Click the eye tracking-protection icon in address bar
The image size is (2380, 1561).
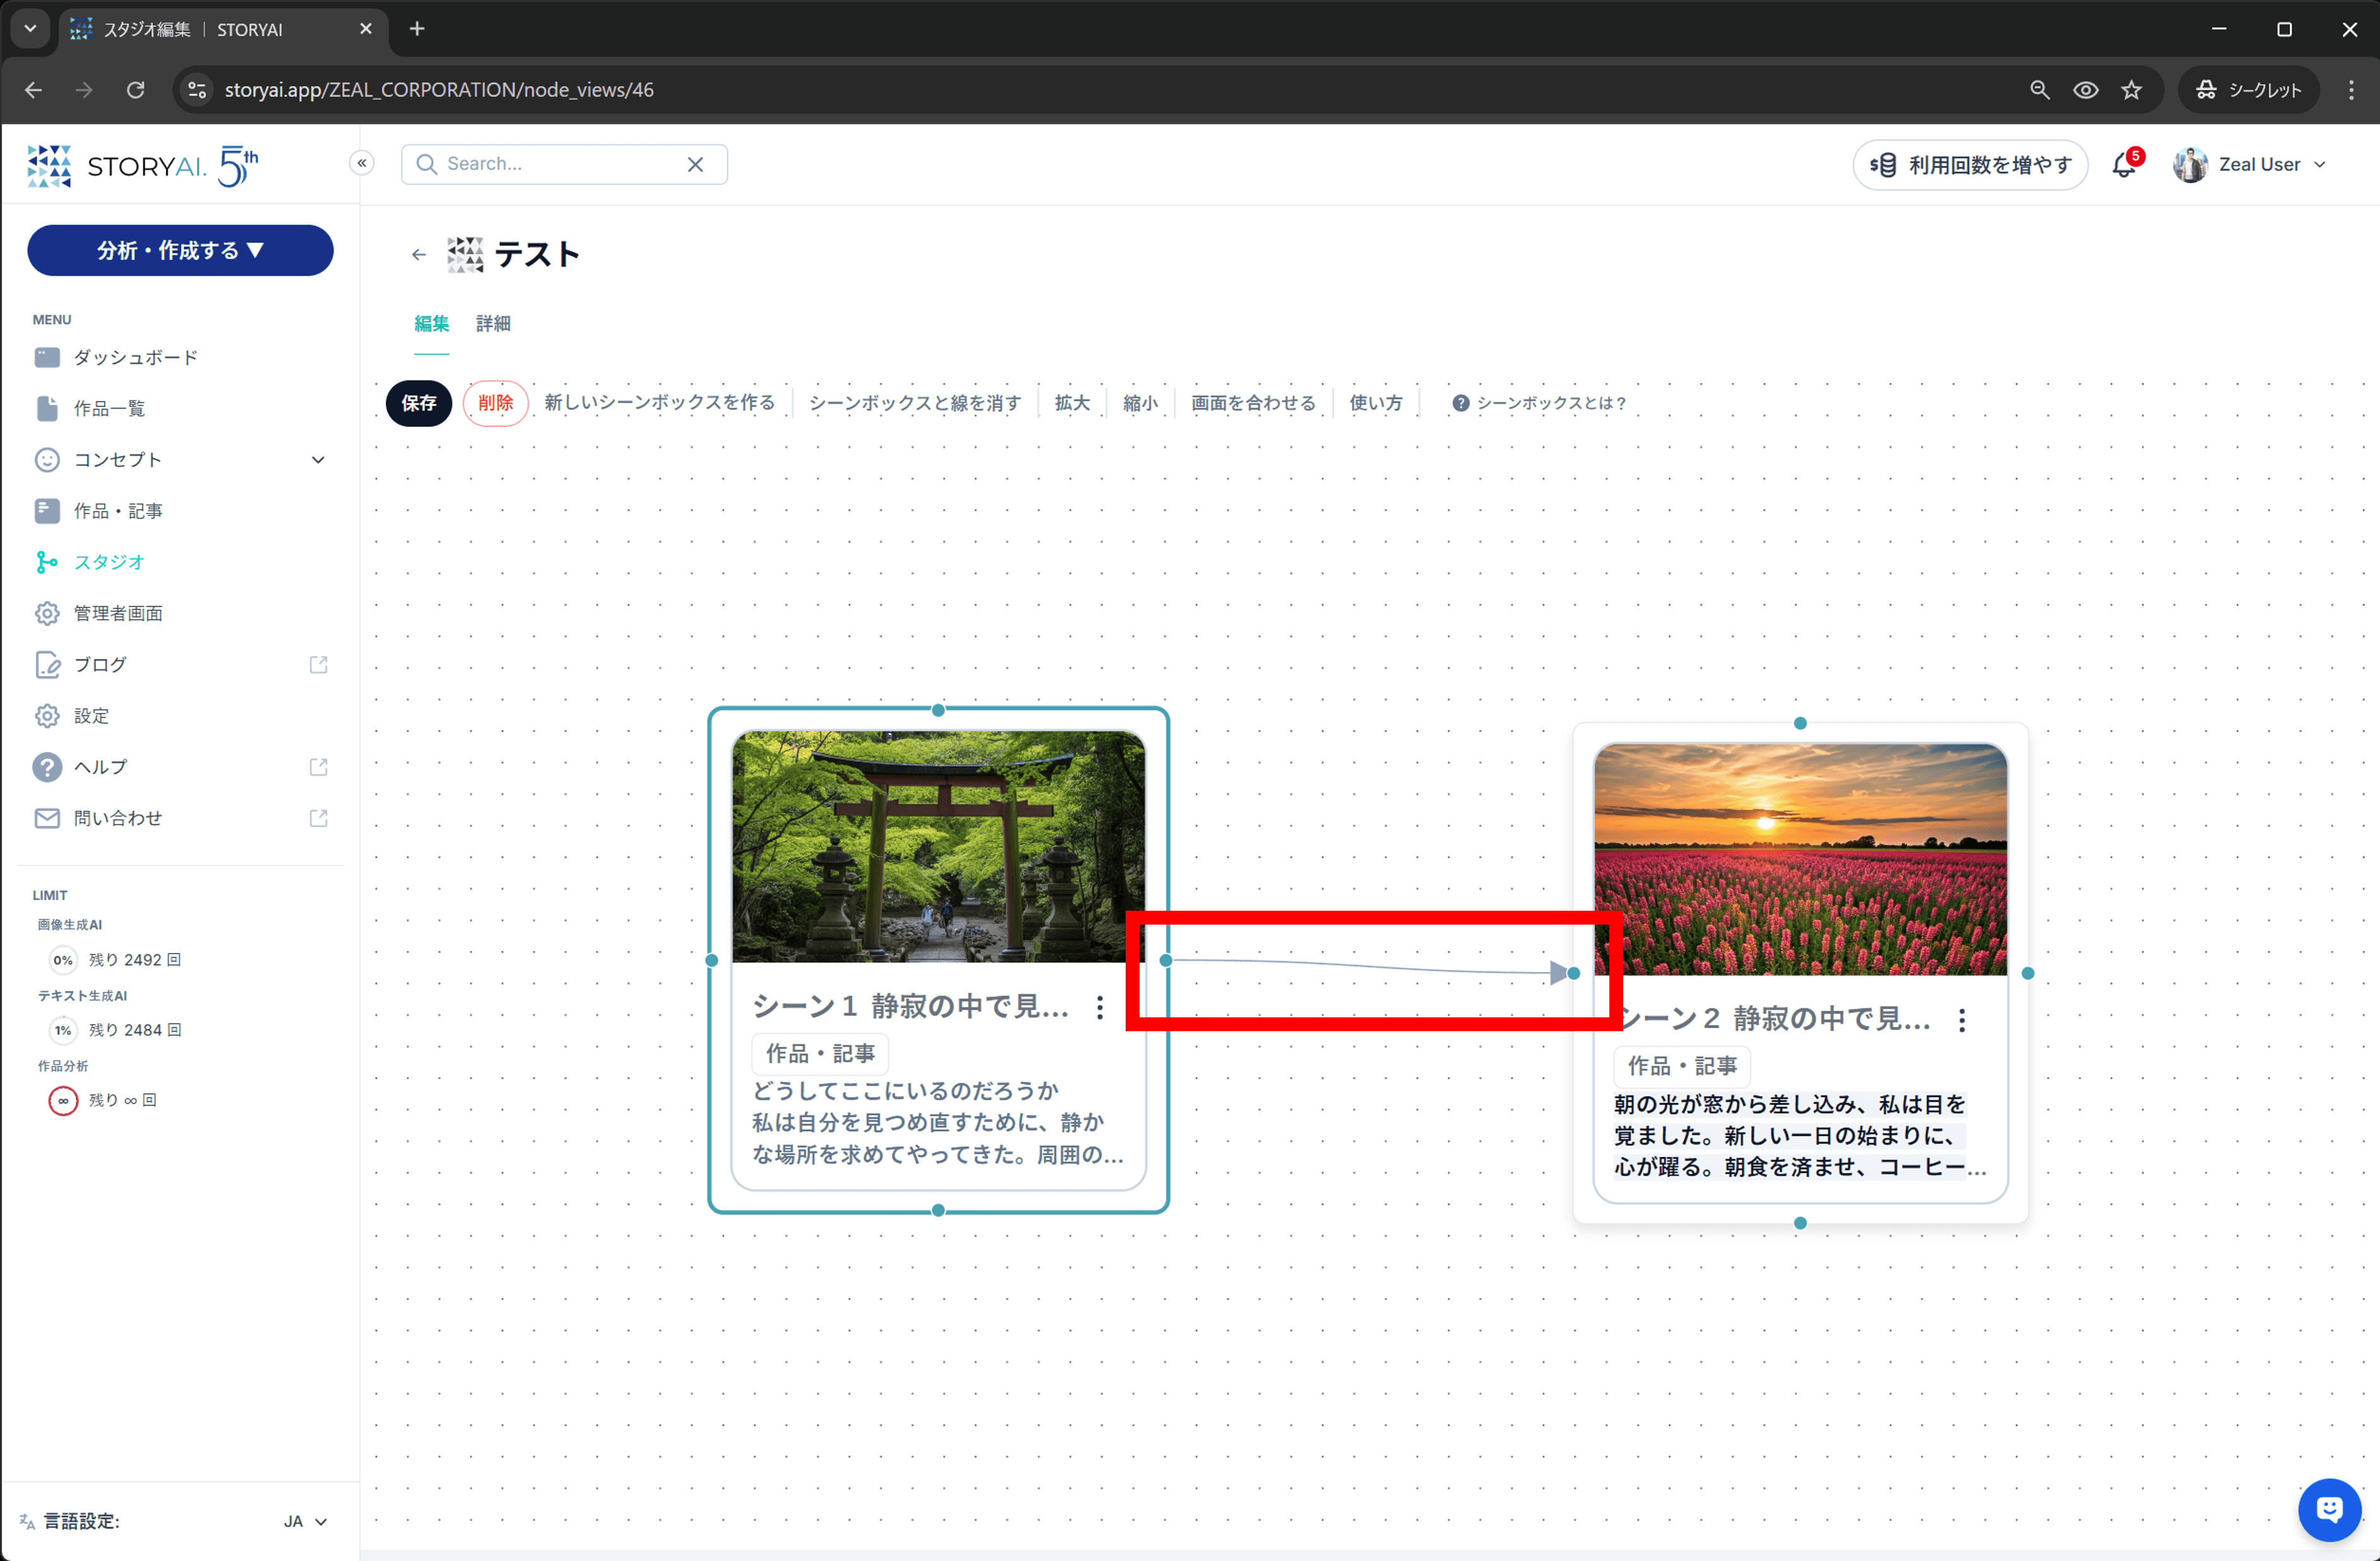tap(2085, 90)
